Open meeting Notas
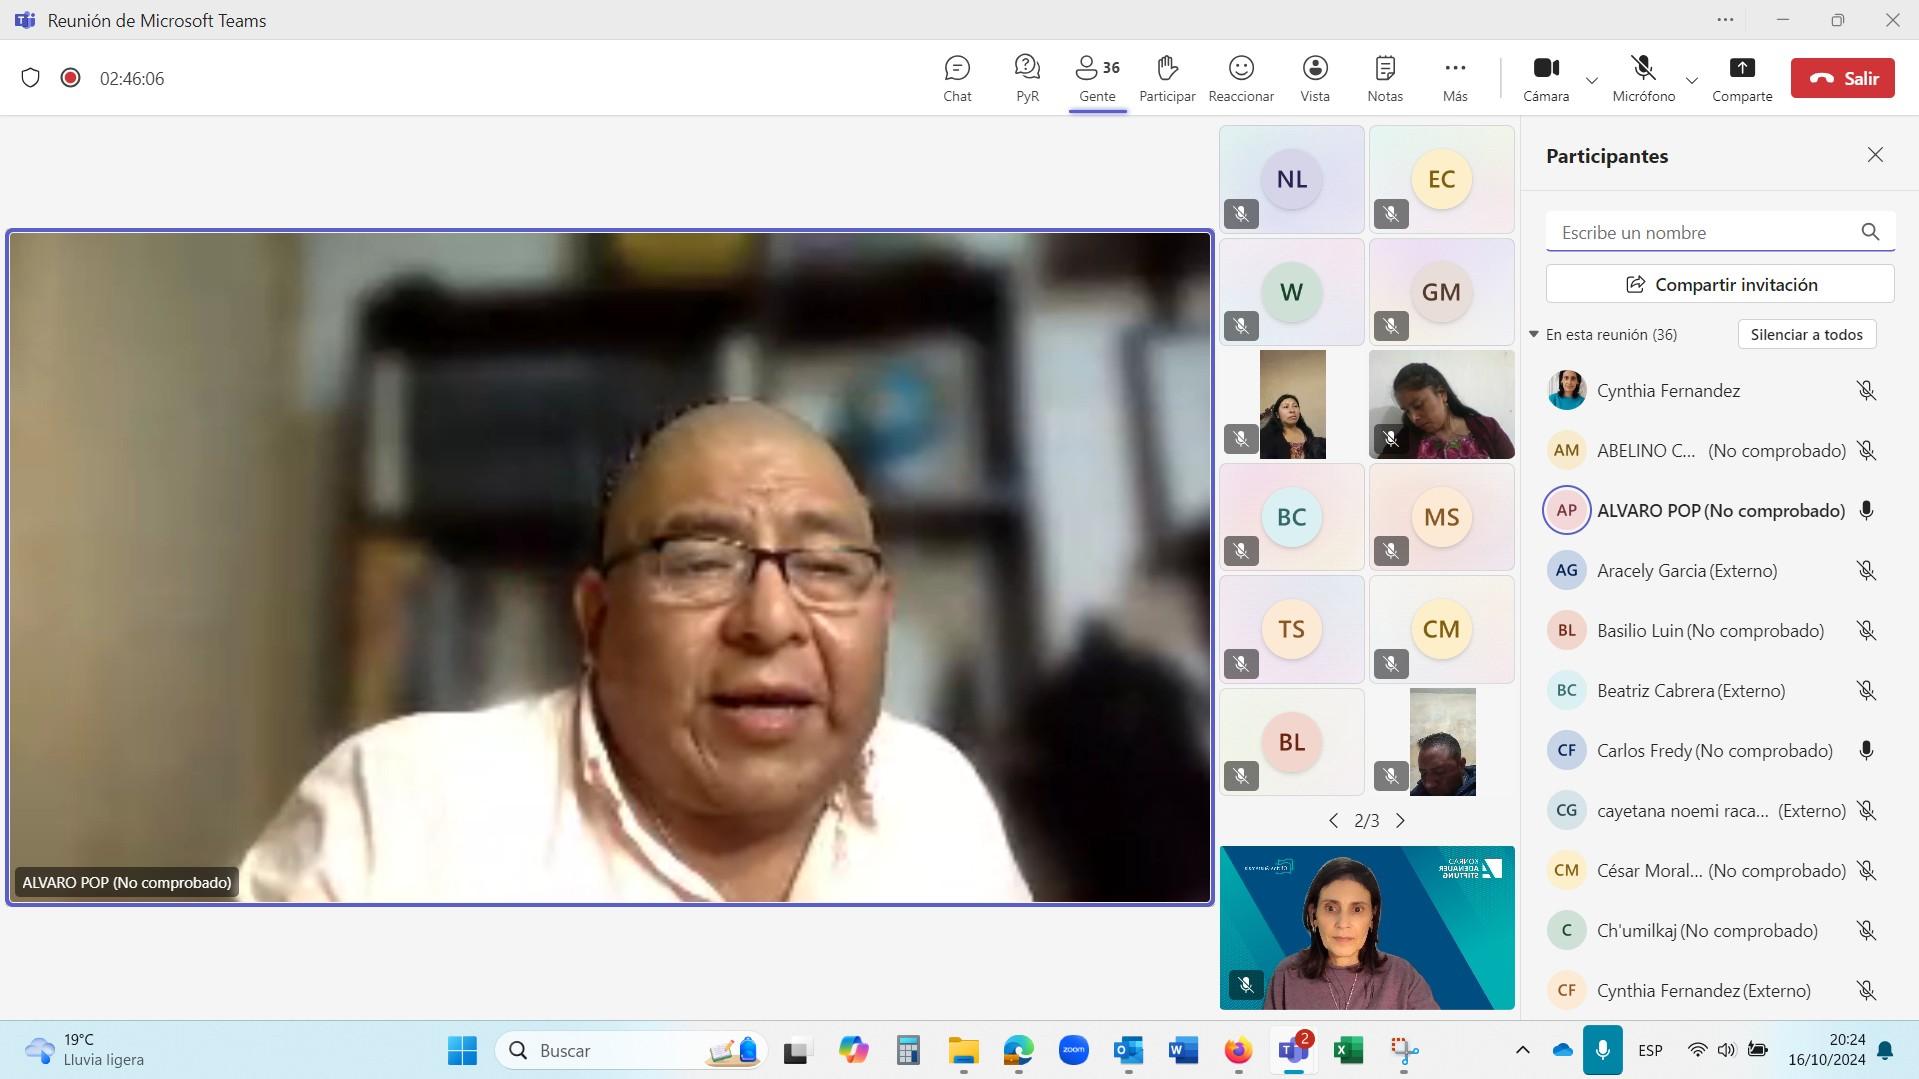 click(x=1385, y=78)
